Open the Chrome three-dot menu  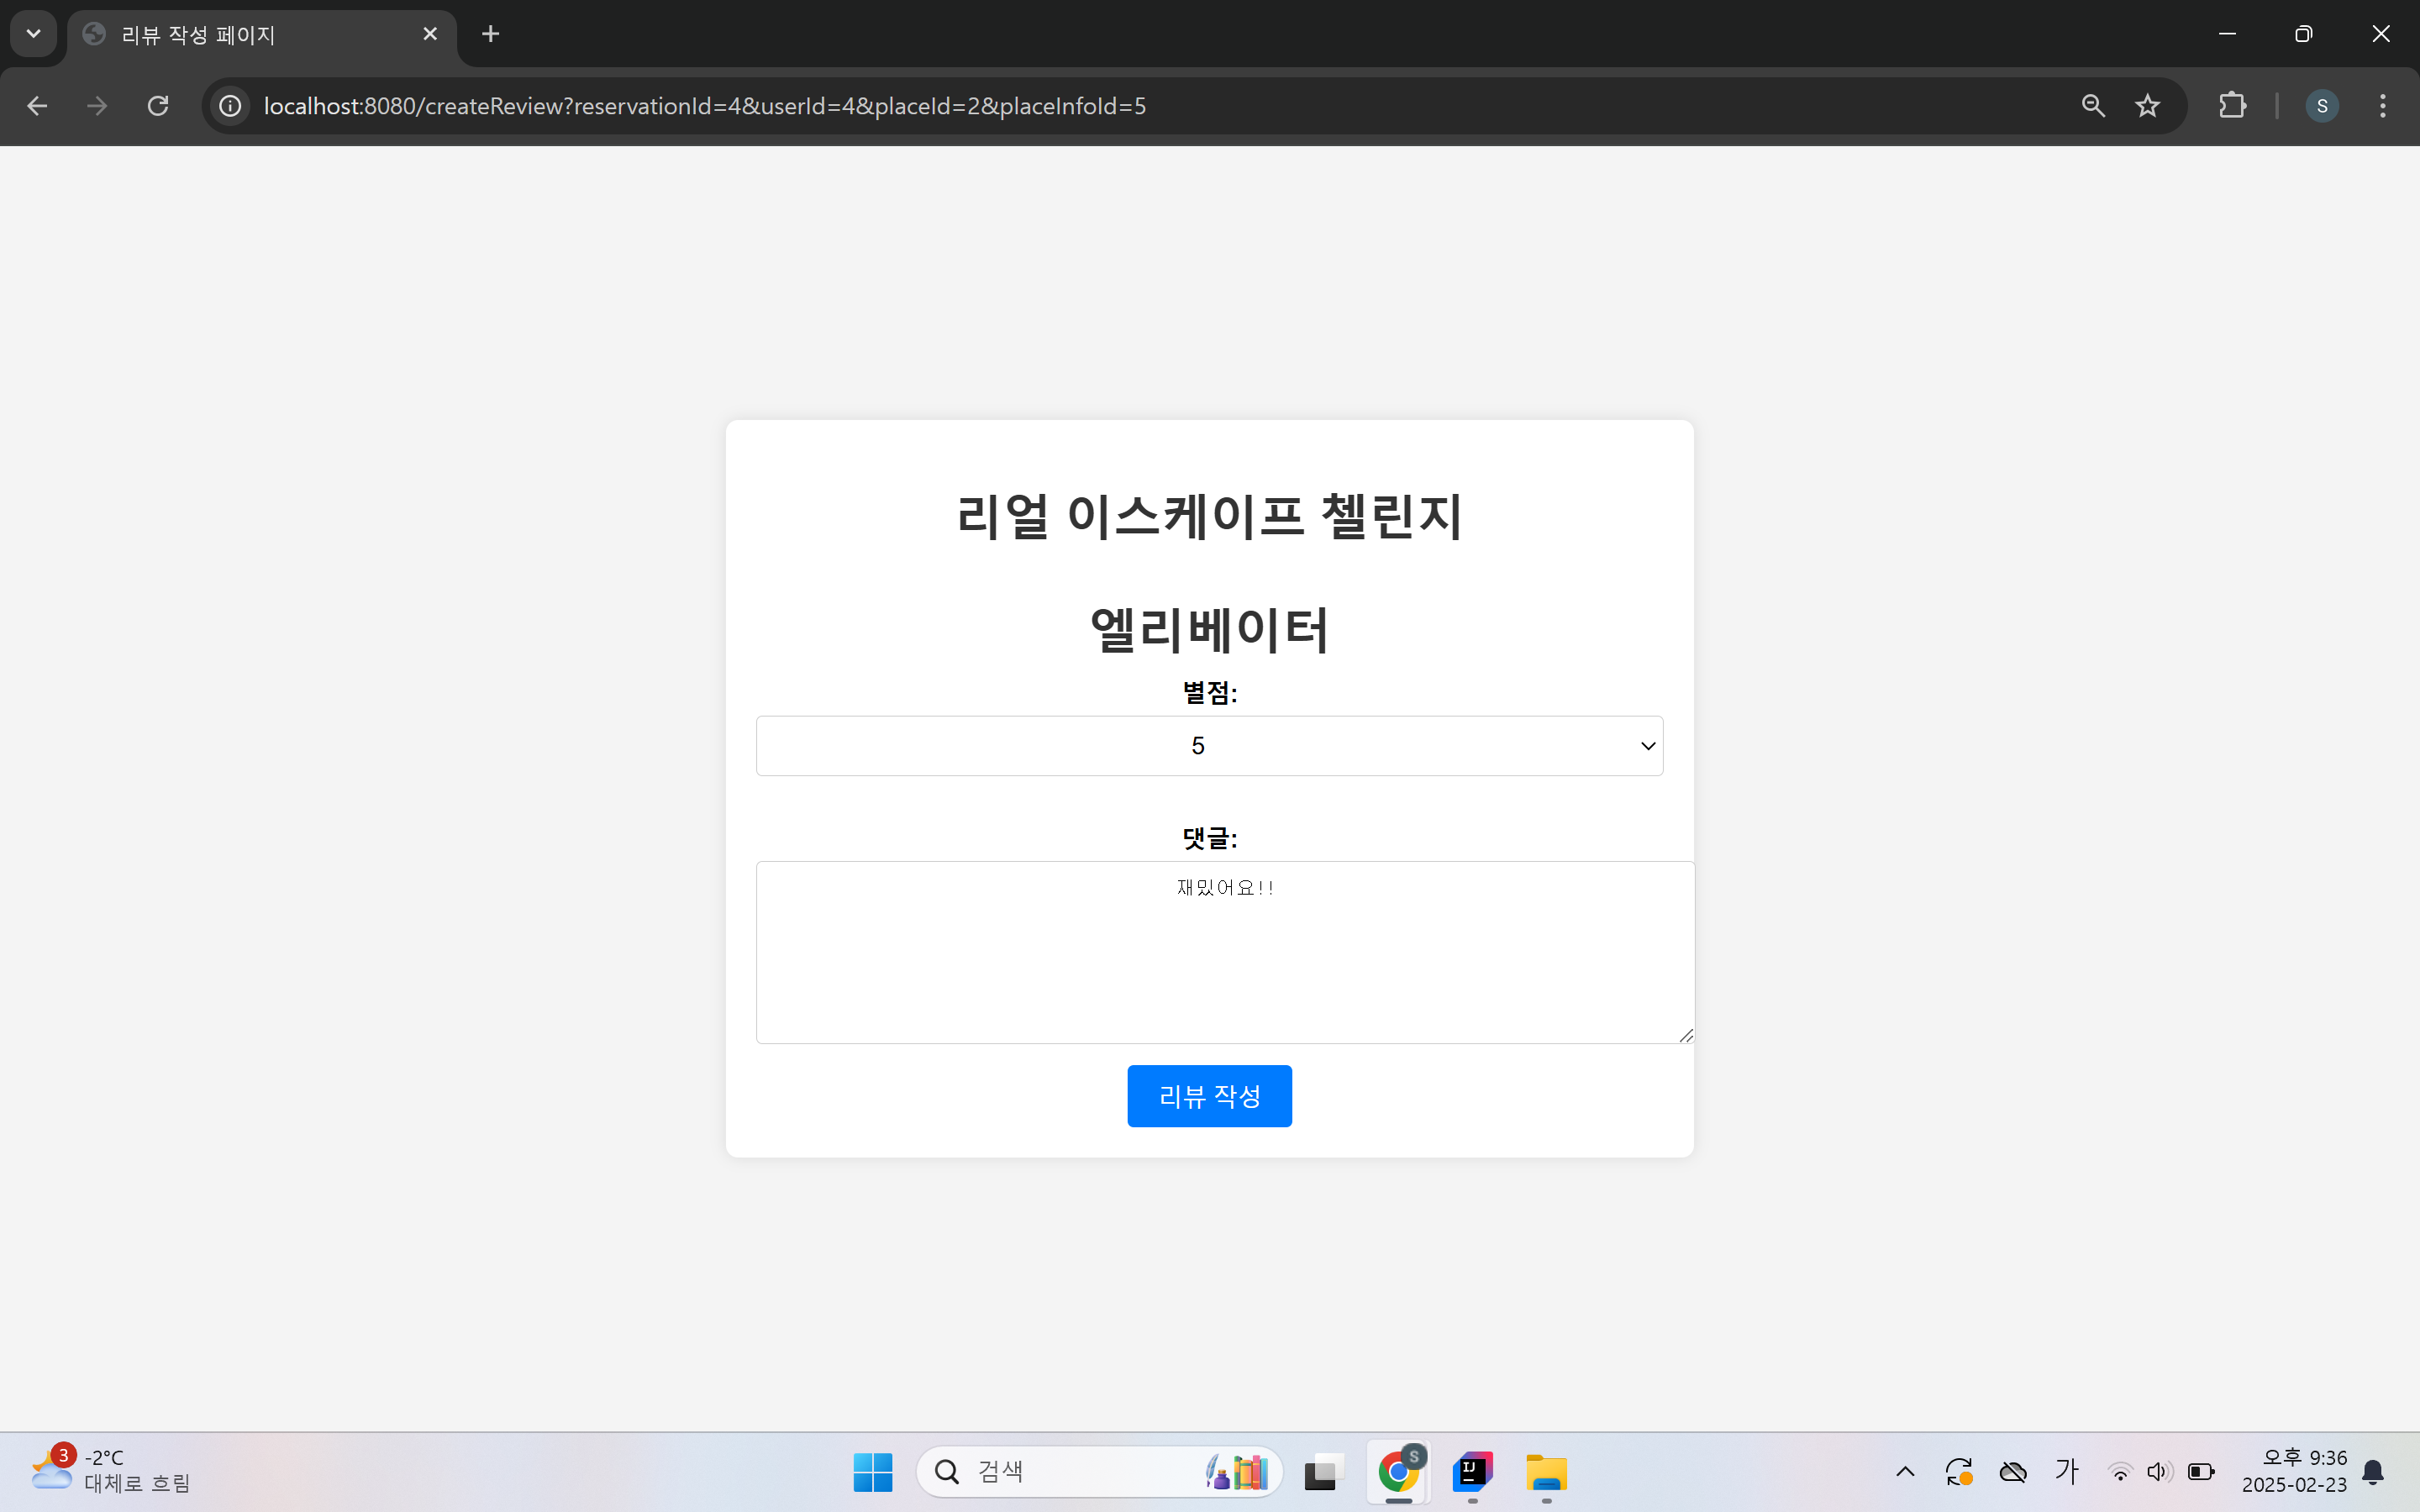[x=2382, y=106]
